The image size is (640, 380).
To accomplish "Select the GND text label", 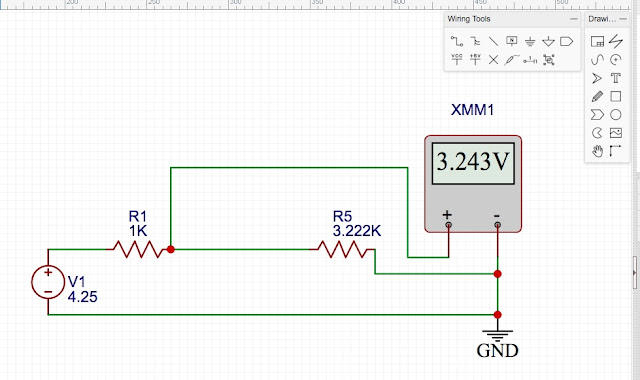I will click(x=498, y=351).
